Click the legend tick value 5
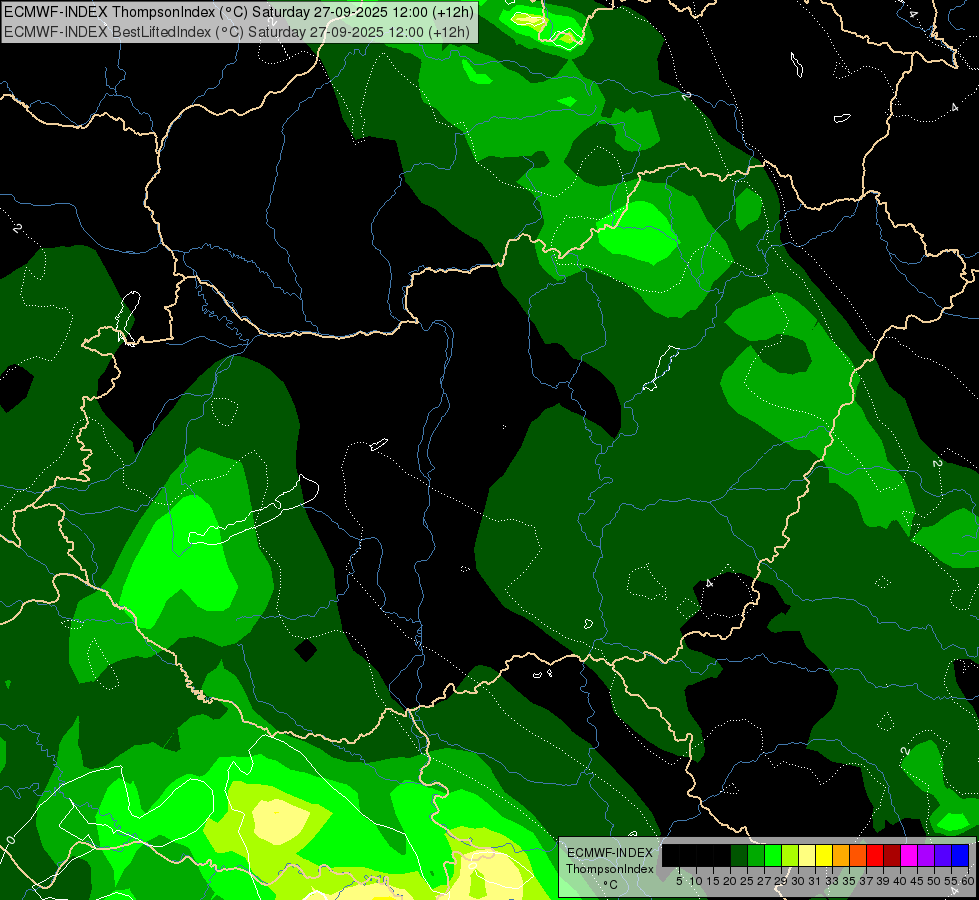The height and width of the screenshot is (900, 979). [x=679, y=881]
